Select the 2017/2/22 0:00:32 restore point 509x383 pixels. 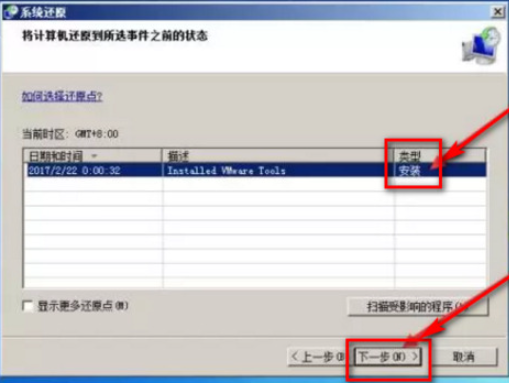[256, 170]
